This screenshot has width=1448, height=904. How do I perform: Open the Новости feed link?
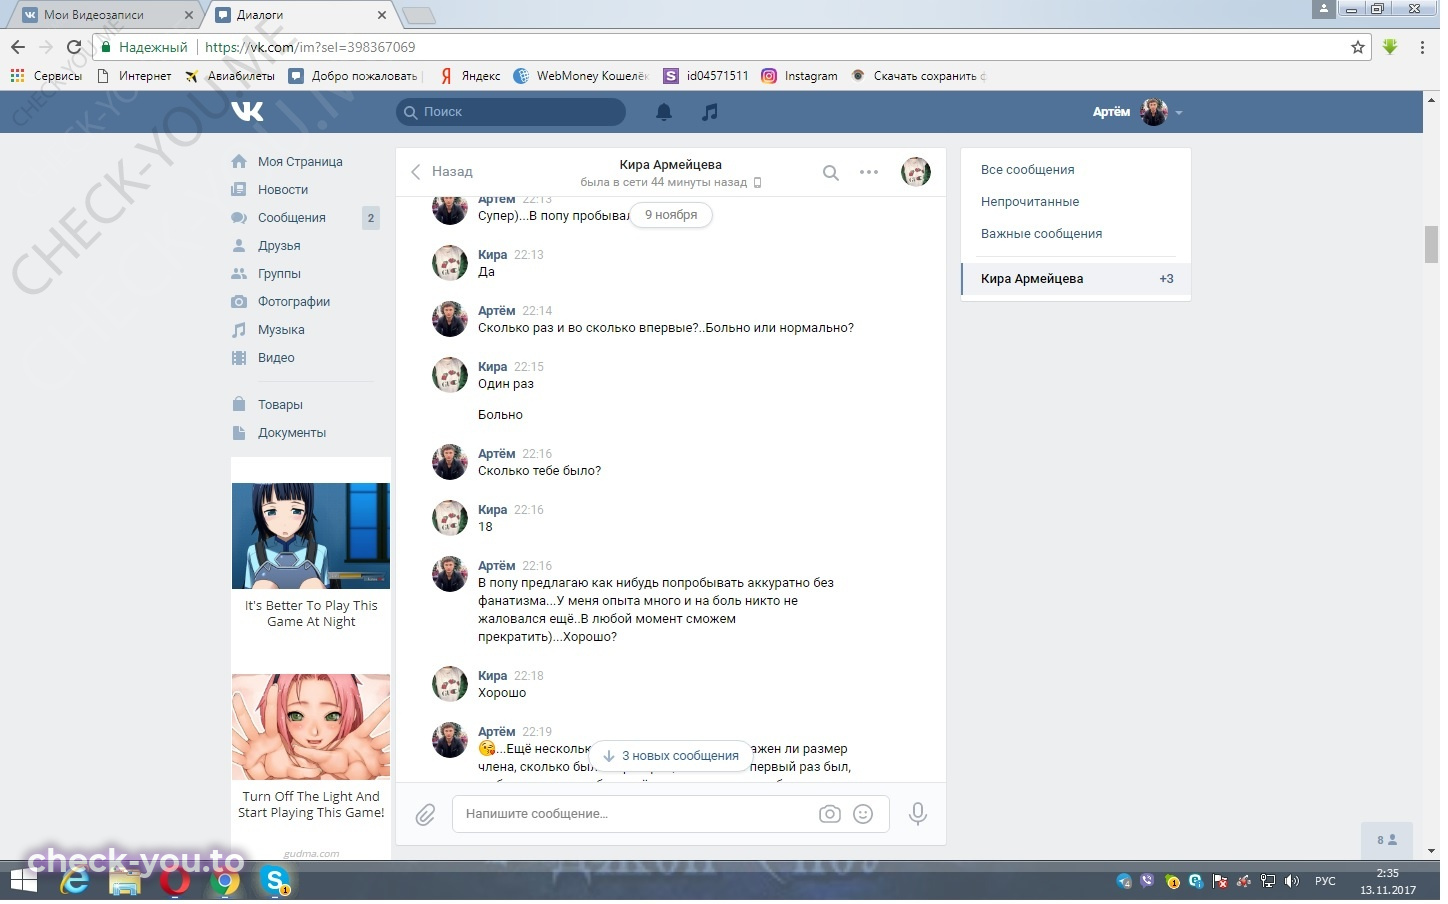285,190
